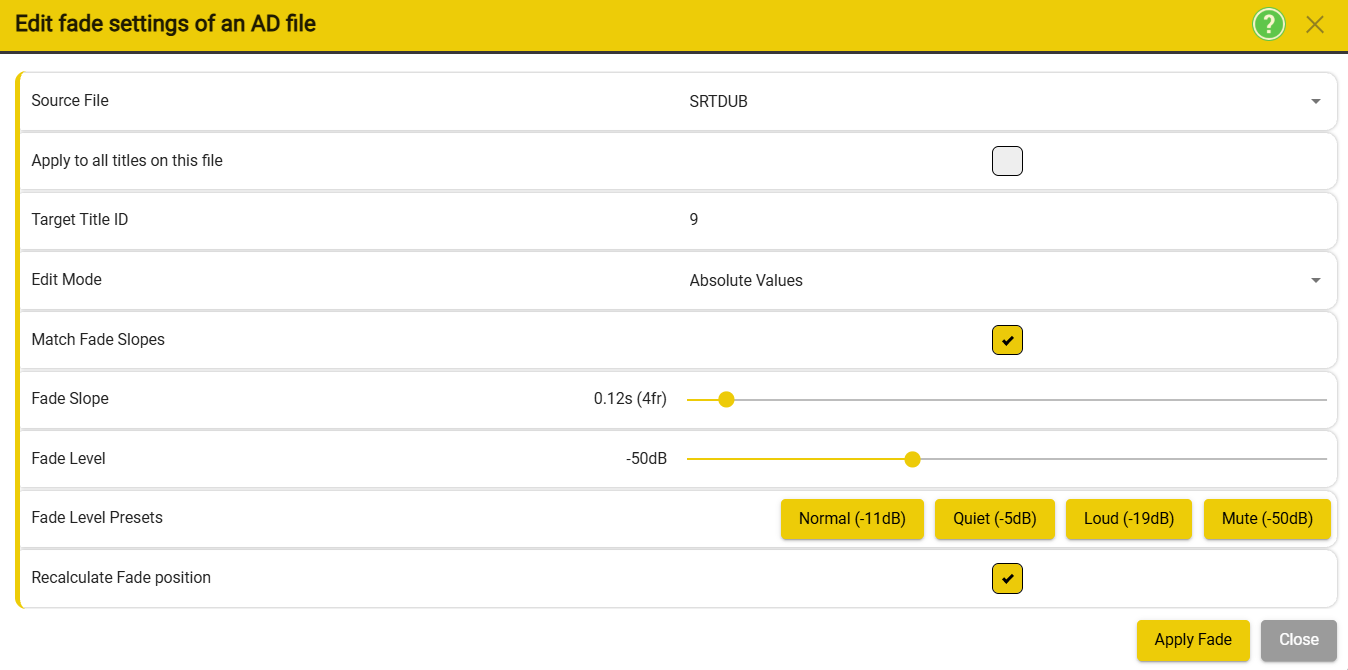Click the Fade Level Presets label
This screenshot has height=670, width=1348.
tap(97, 518)
